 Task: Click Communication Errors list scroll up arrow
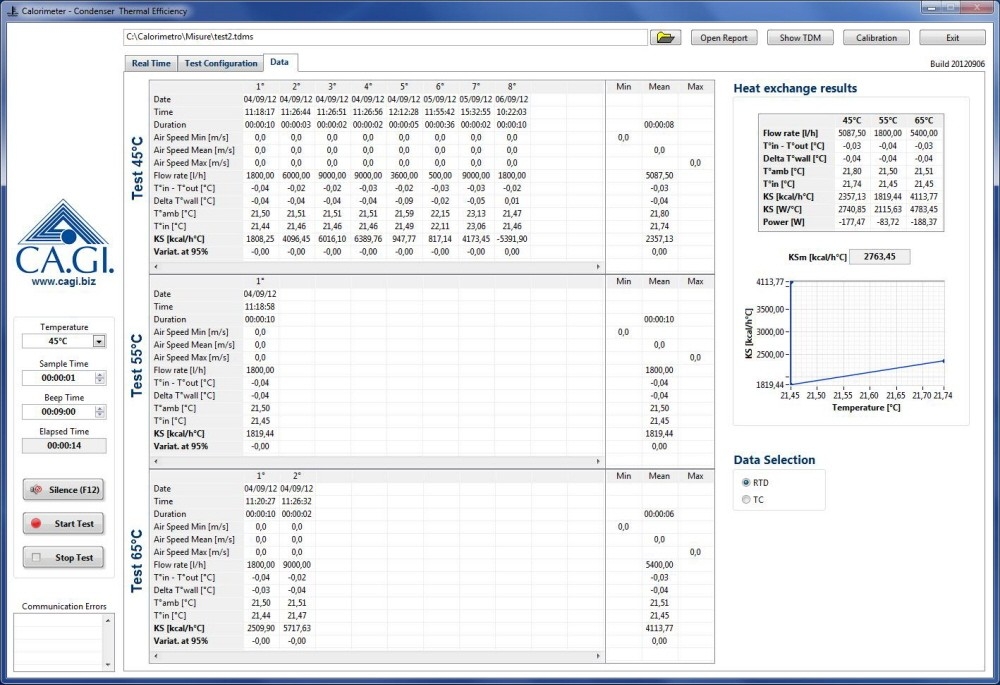(108, 620)
